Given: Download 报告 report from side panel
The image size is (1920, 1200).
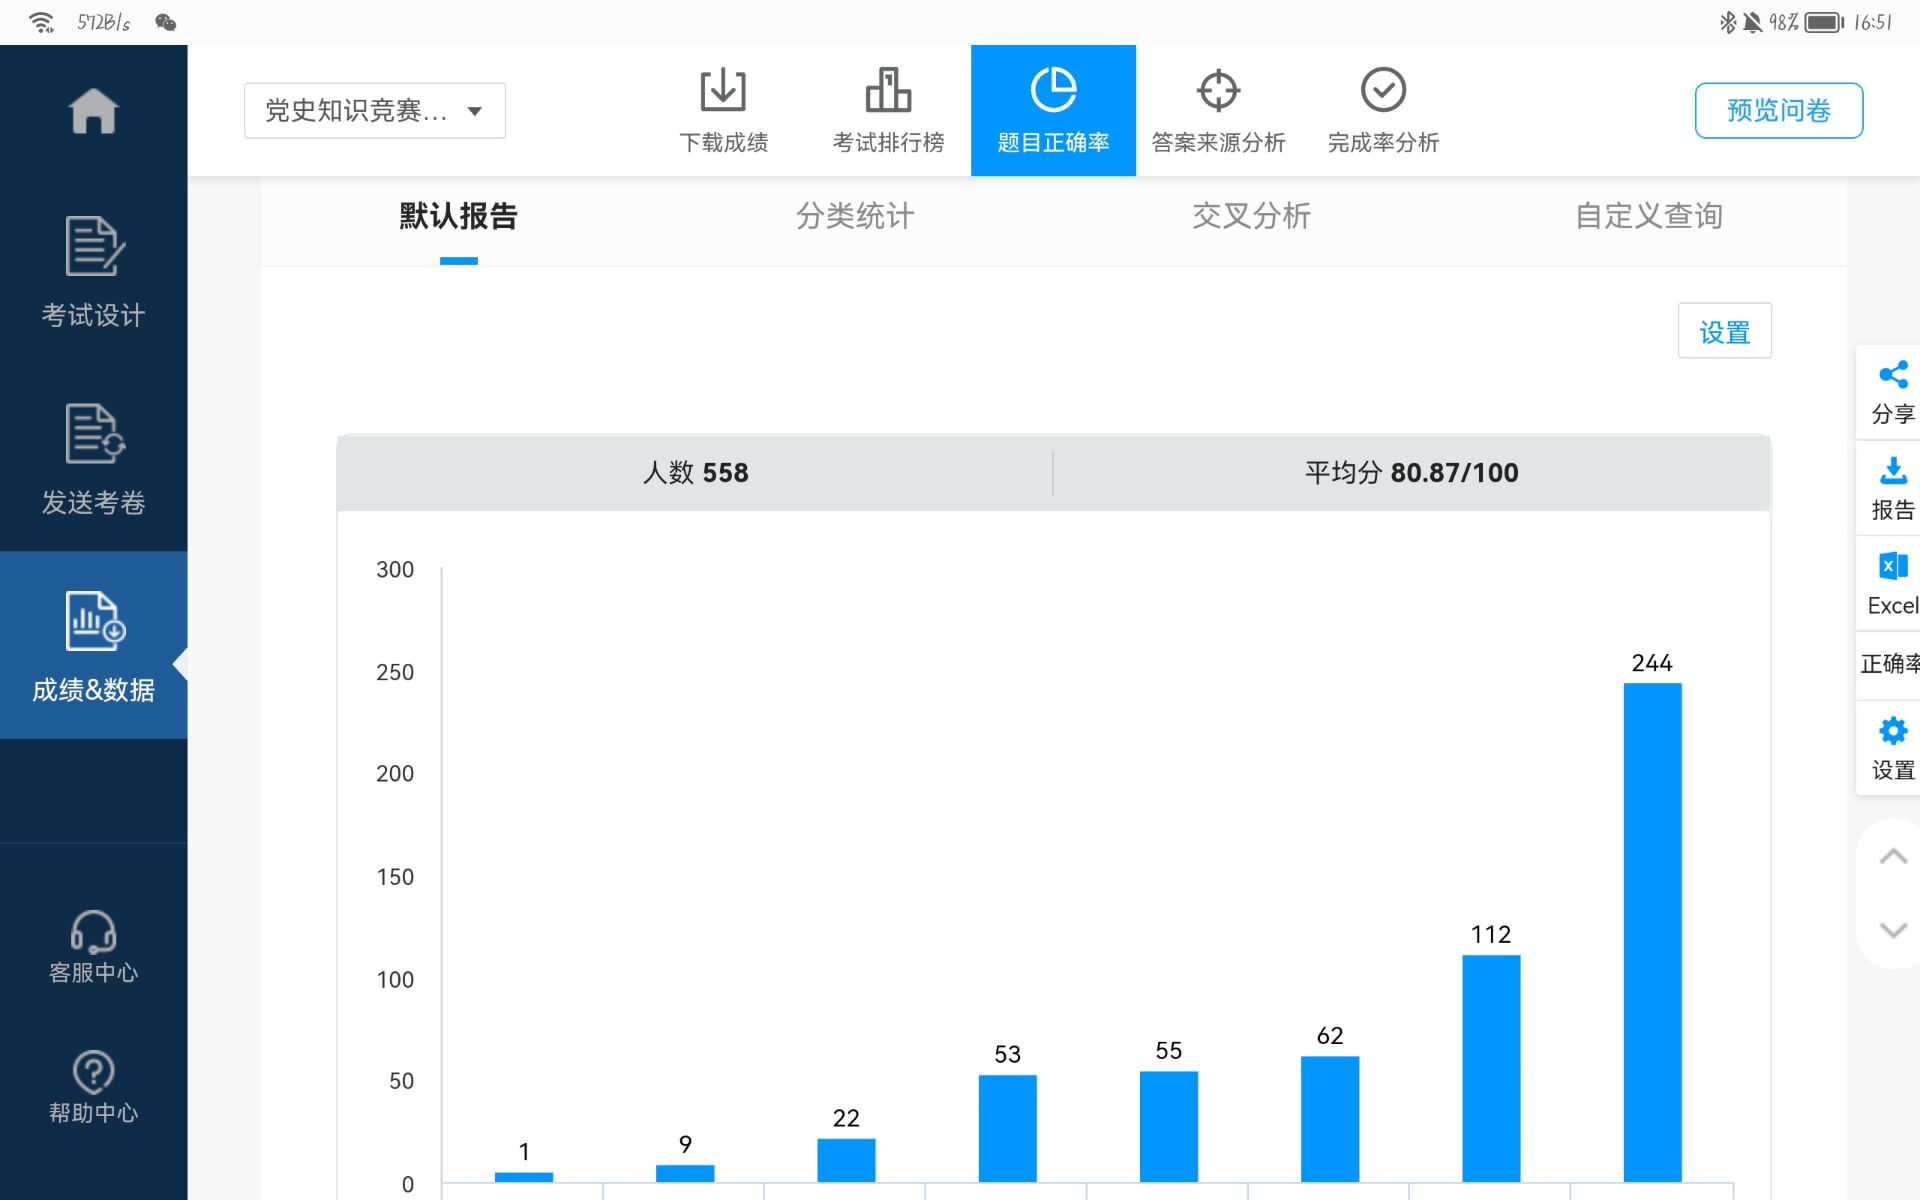Looking at the screenshot, I should pyautogui.click(x=1892, y=487).
